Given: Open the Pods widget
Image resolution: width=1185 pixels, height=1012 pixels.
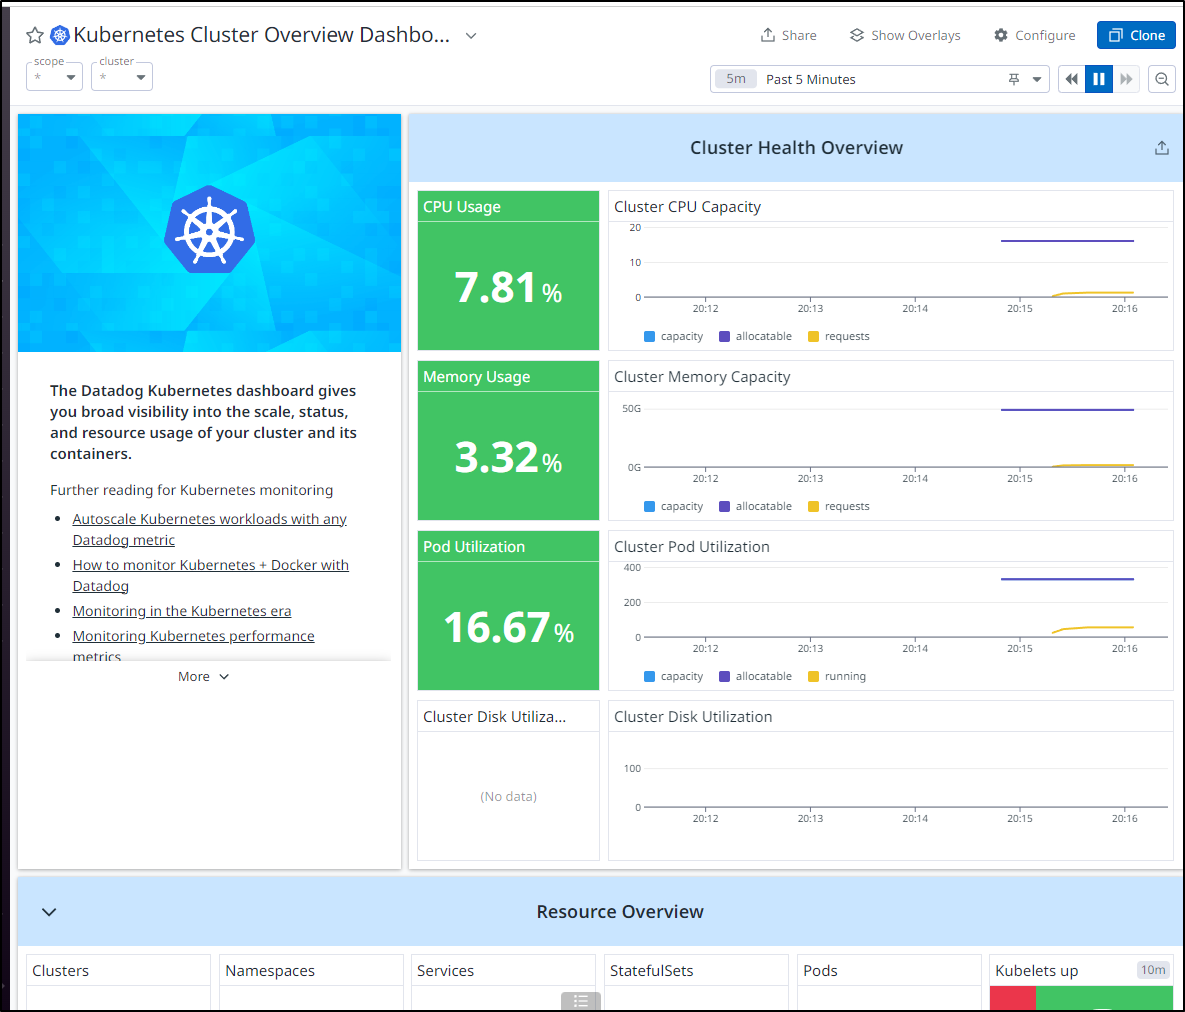Looking at the screenshot, I should pyautogui.click(x=890, y=981).
